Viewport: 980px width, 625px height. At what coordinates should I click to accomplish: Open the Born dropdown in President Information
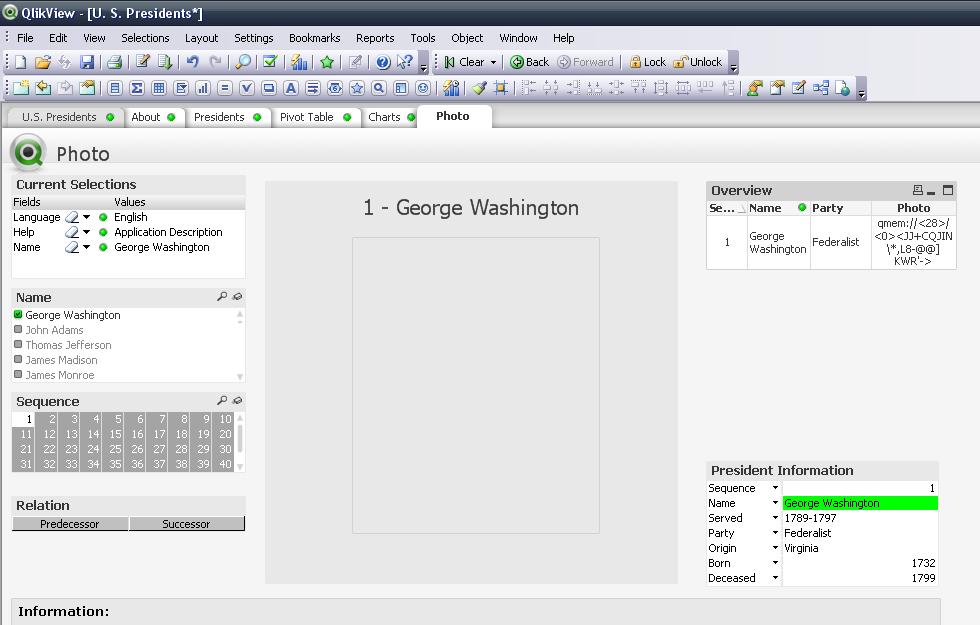click(x=775, y=562)
